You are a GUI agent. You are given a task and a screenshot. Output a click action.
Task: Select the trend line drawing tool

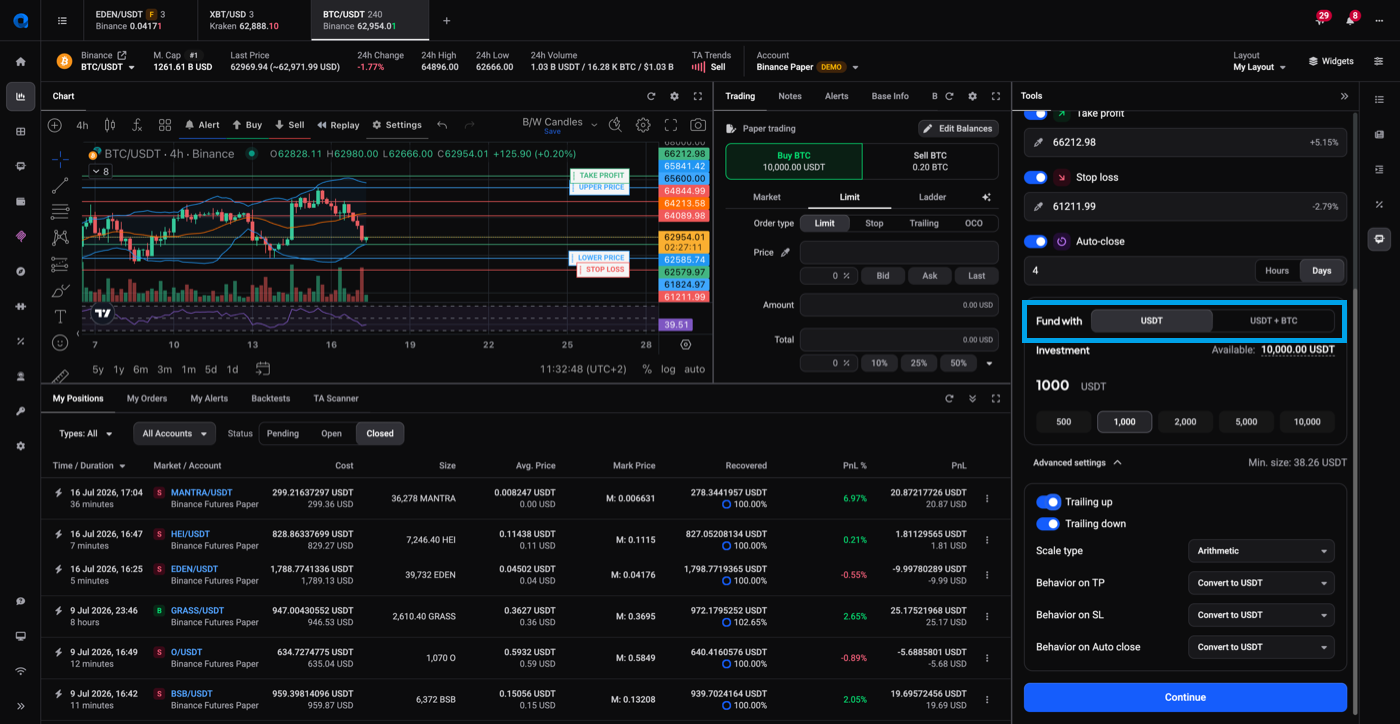[60, 185]
